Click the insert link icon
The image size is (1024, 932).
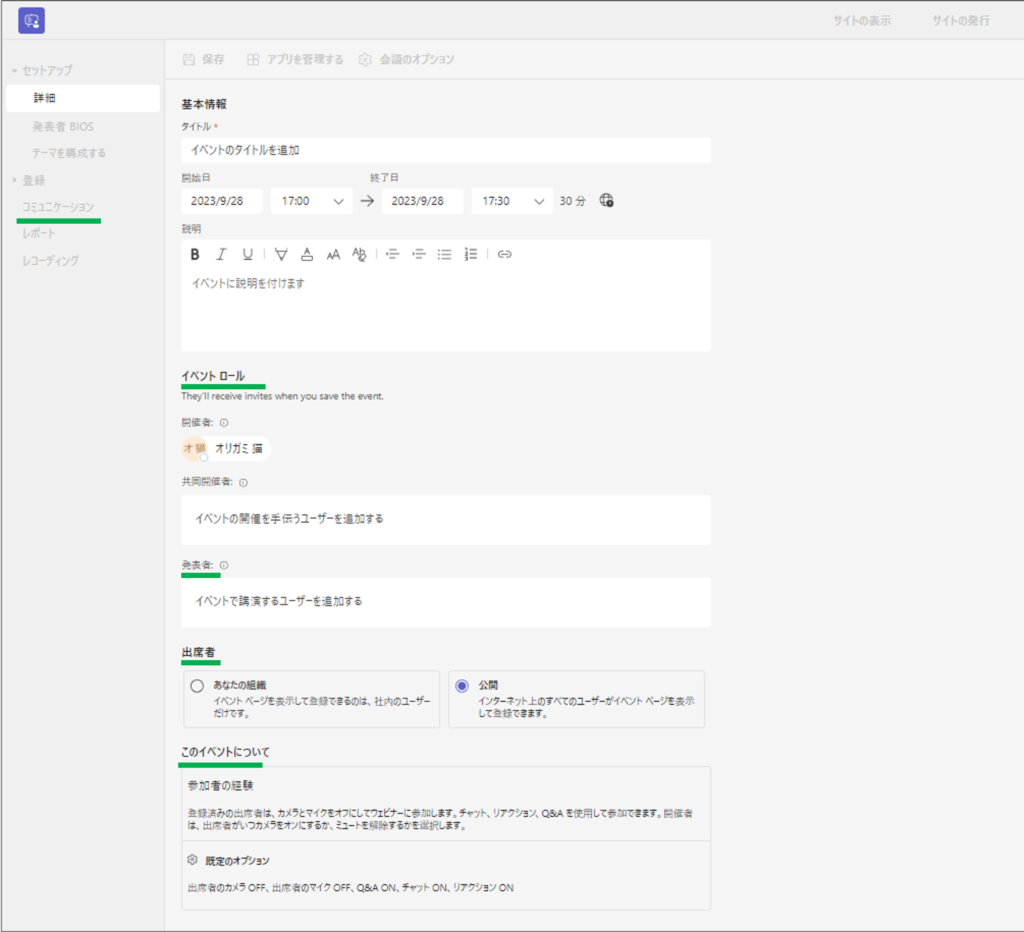click(x=505, y=254)
